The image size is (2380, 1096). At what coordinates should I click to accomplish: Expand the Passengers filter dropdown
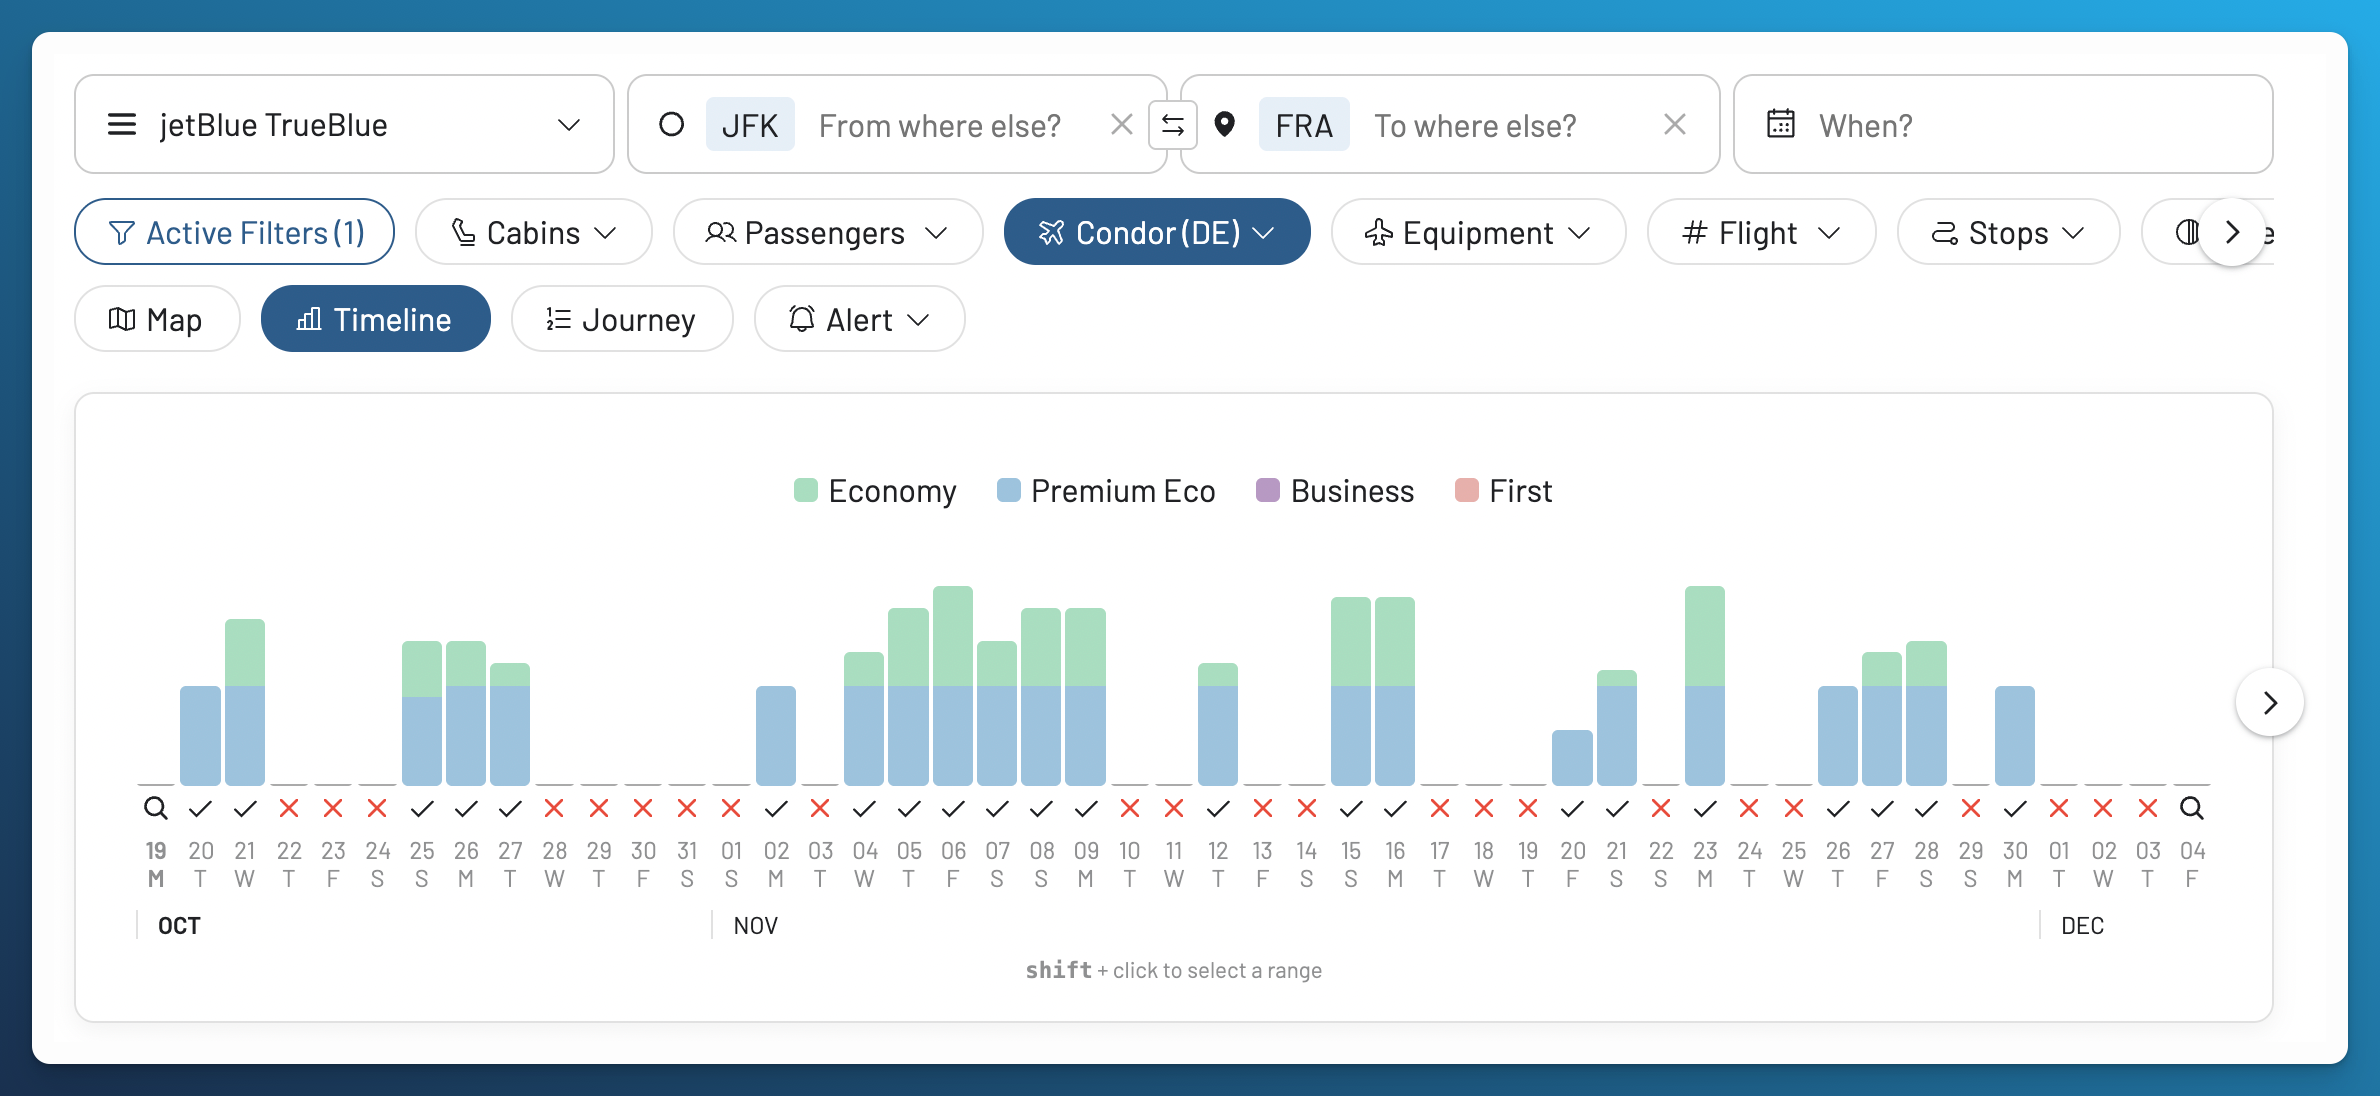(828, 232)
